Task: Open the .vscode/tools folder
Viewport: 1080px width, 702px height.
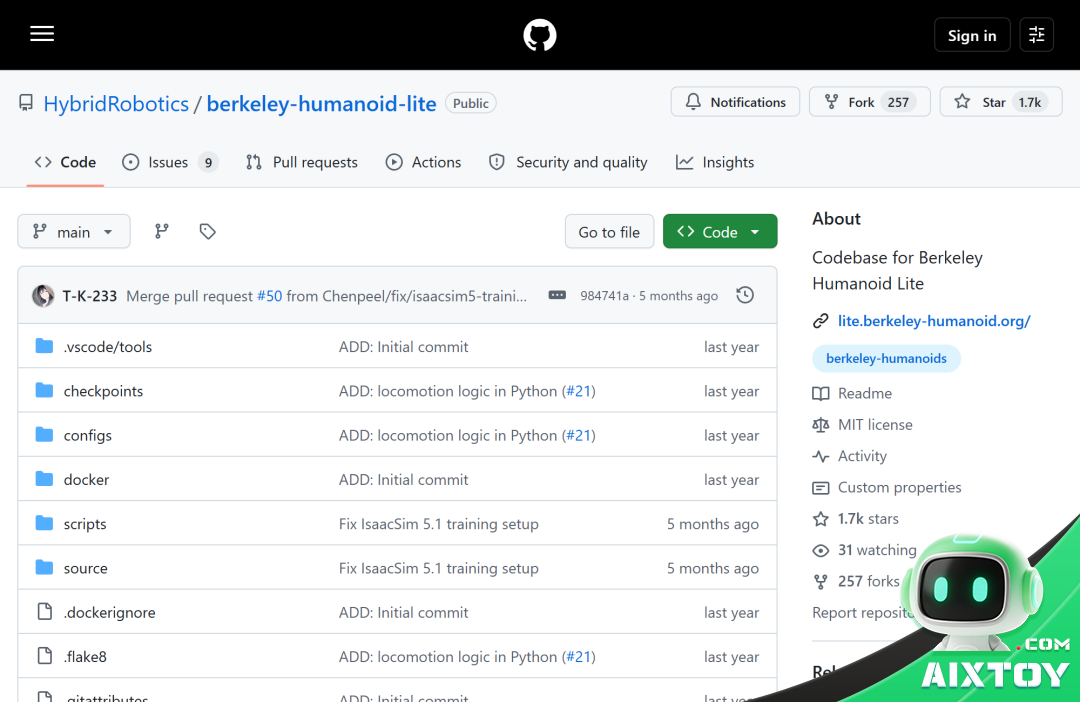Action: click(107, 347)
